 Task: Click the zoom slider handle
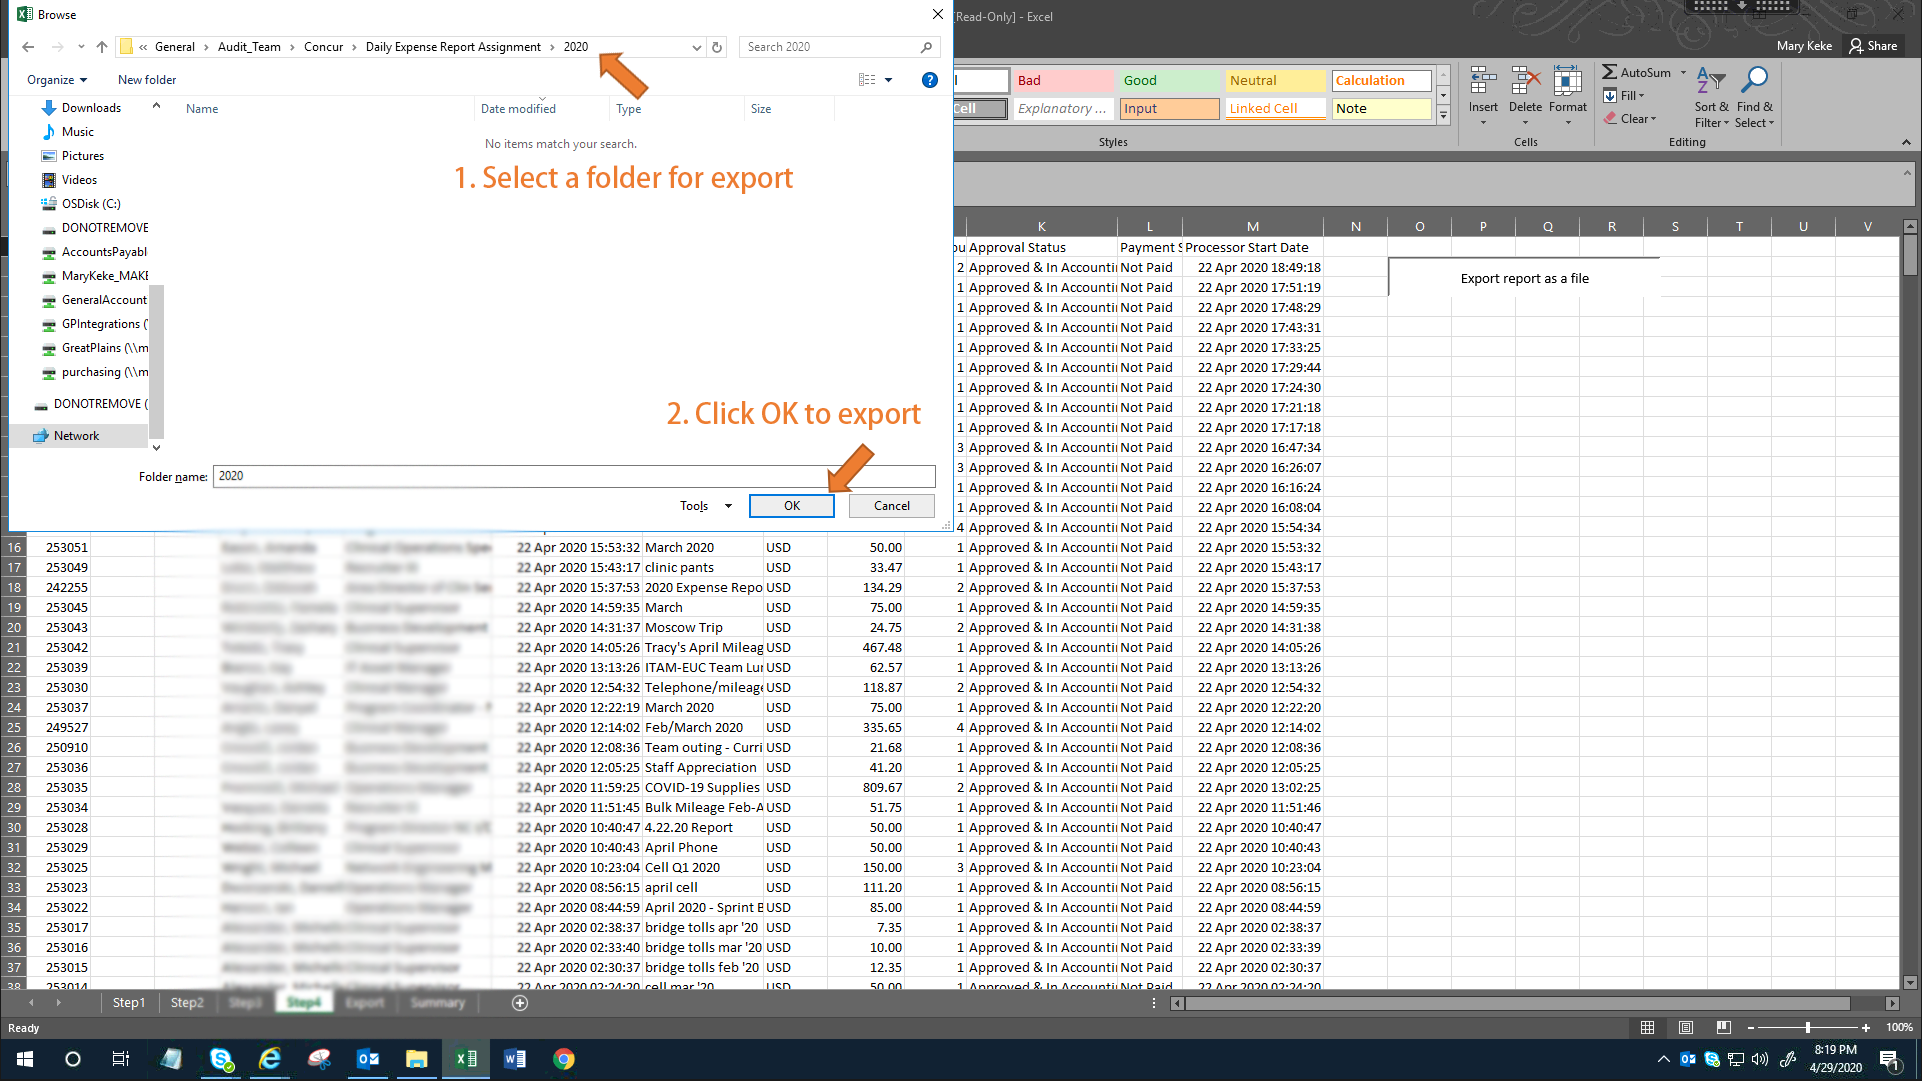1808,1027
